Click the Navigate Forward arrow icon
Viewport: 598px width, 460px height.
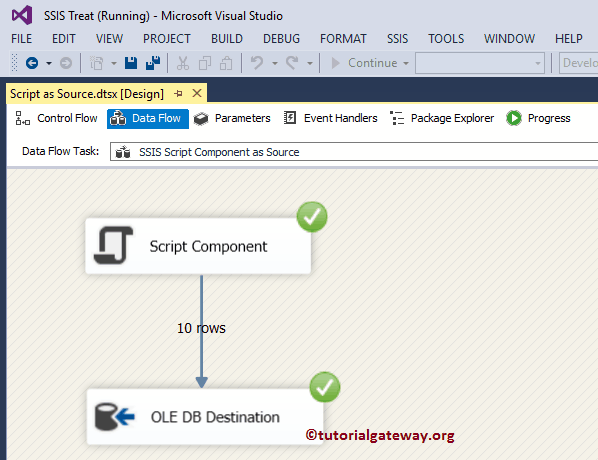coord(66,63)
